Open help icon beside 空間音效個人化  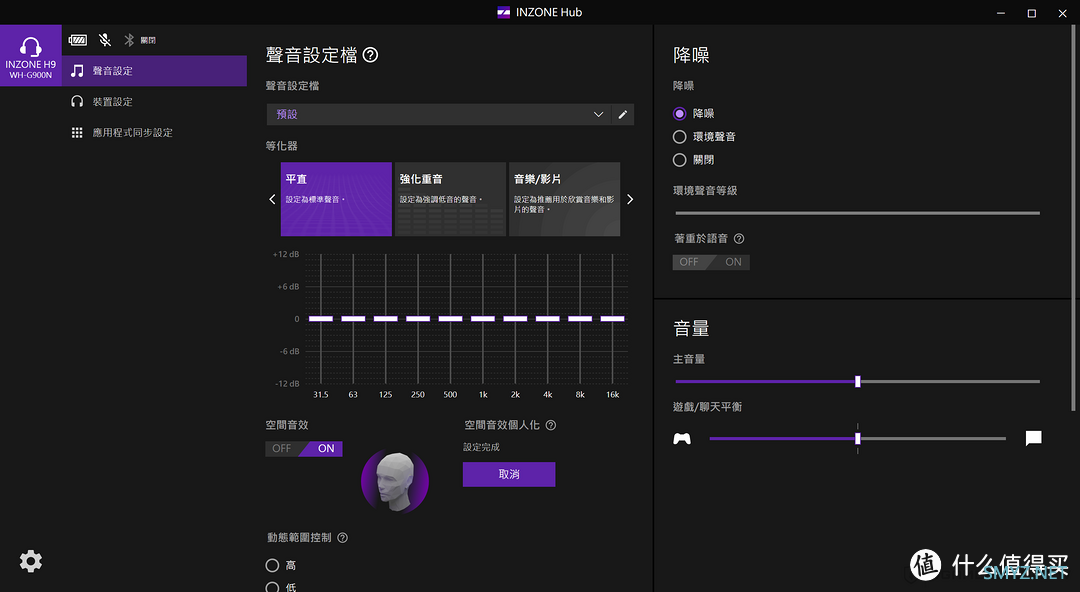551,425
